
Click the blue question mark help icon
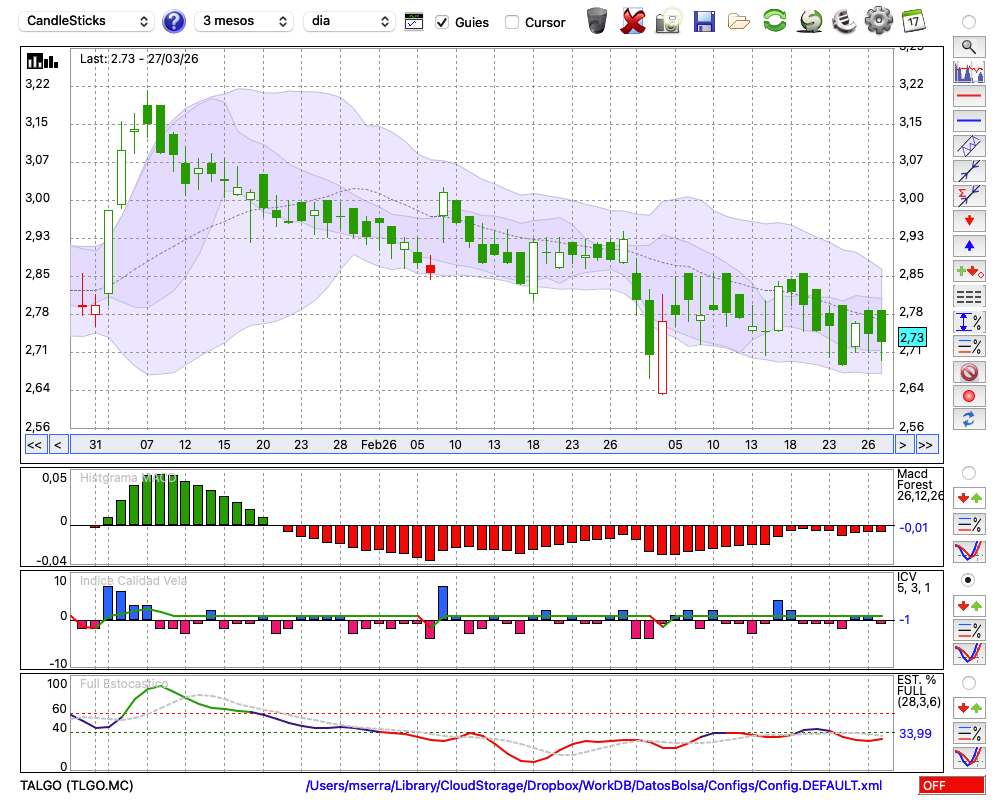174,21
